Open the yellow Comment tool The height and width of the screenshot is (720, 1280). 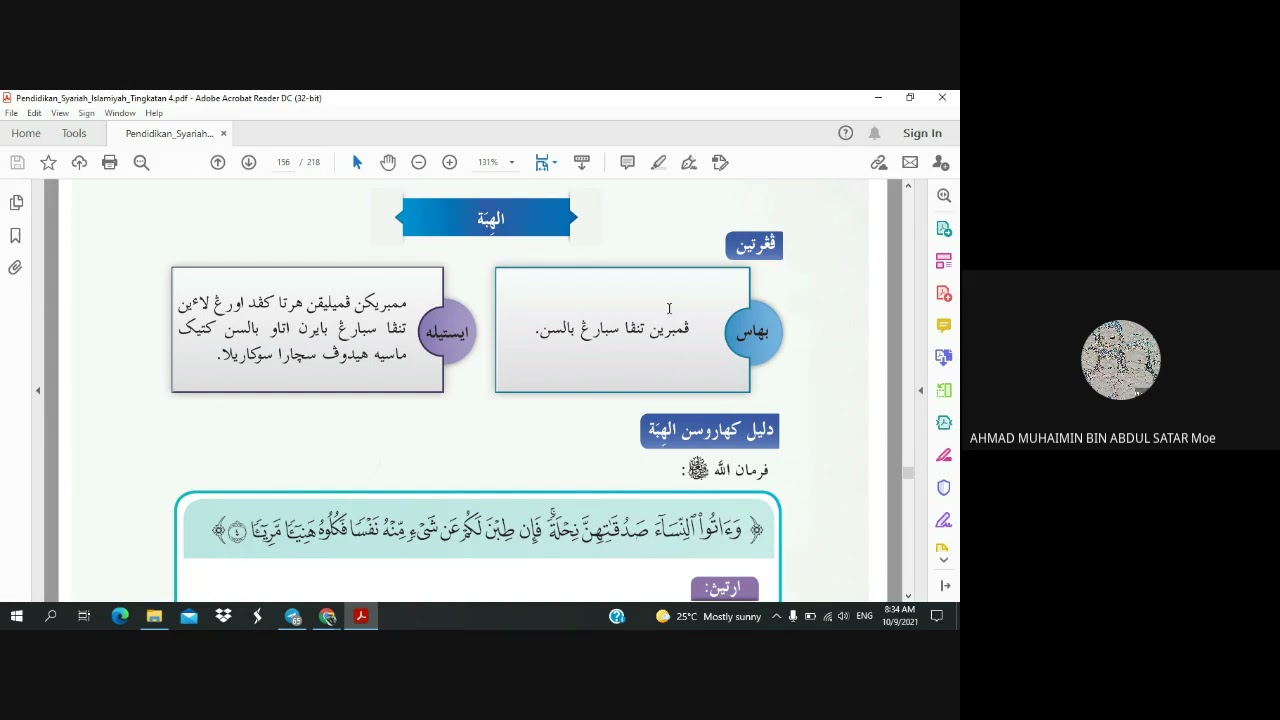click(944, 326)
